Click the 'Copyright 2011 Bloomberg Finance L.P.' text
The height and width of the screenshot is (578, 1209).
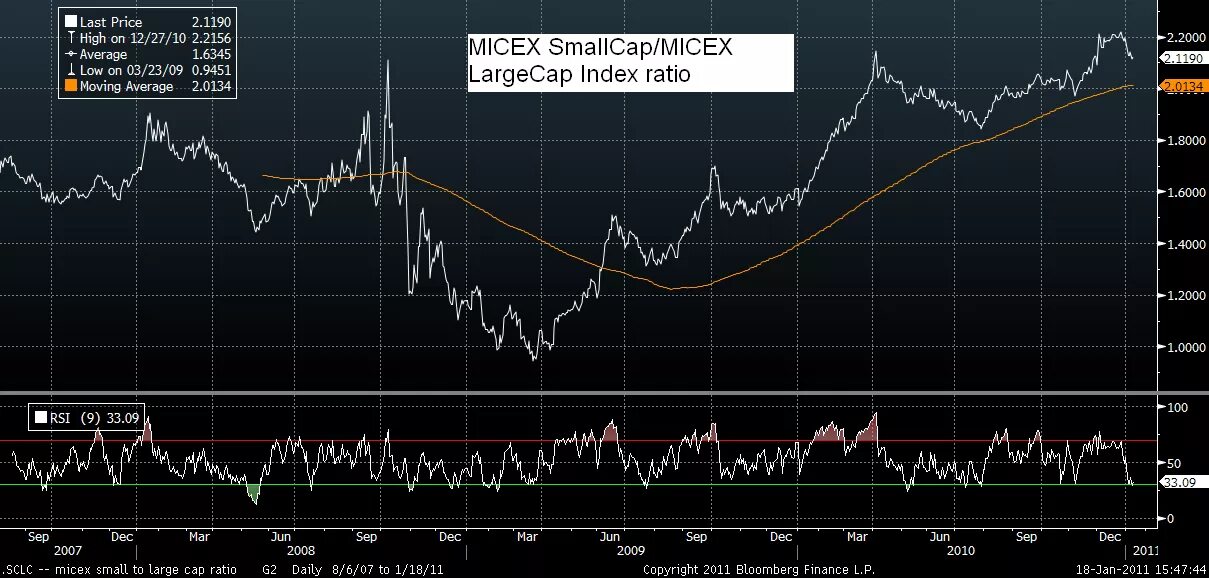click(x=760, y=569)
